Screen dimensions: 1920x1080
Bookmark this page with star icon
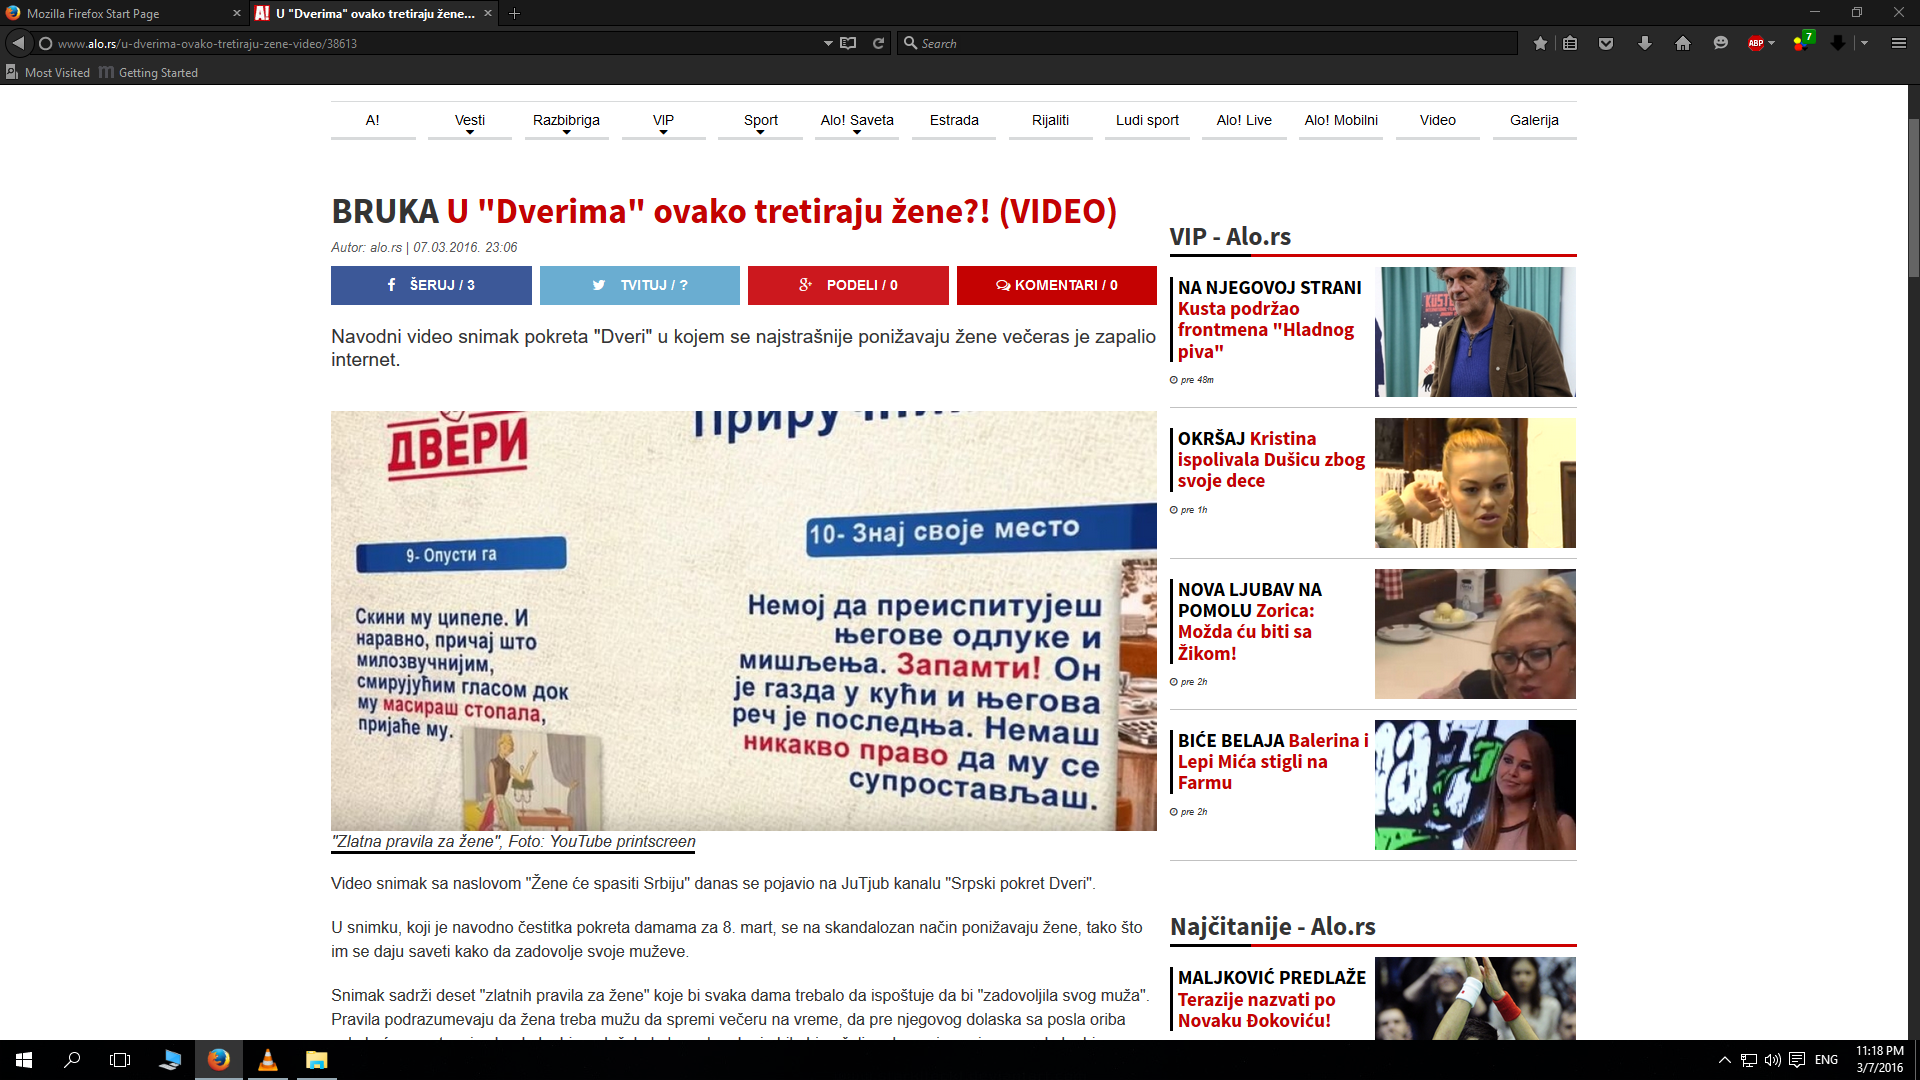point(1540,43)
